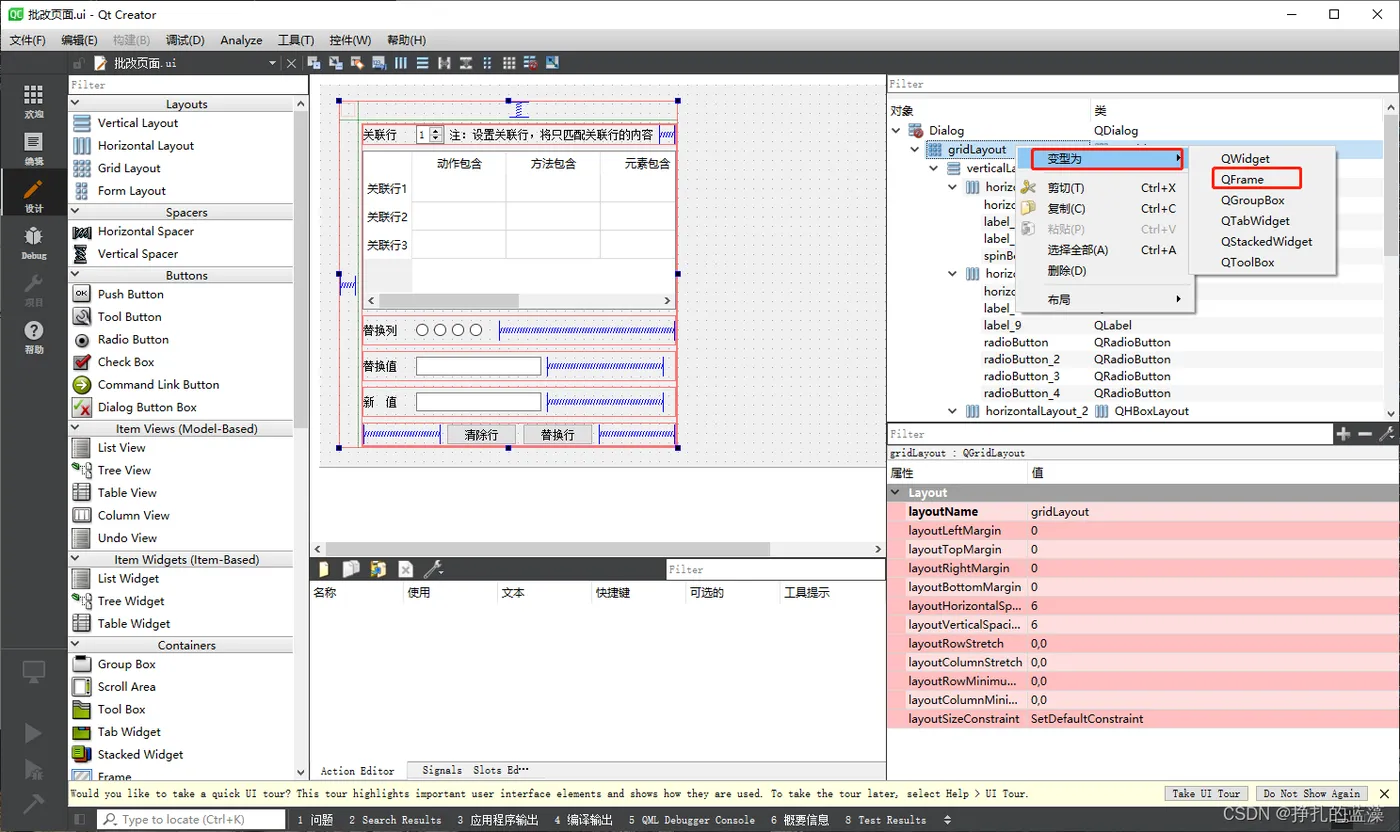
Task: Apply Lay Out Vertically in Splitter
Action: (466, 63)
